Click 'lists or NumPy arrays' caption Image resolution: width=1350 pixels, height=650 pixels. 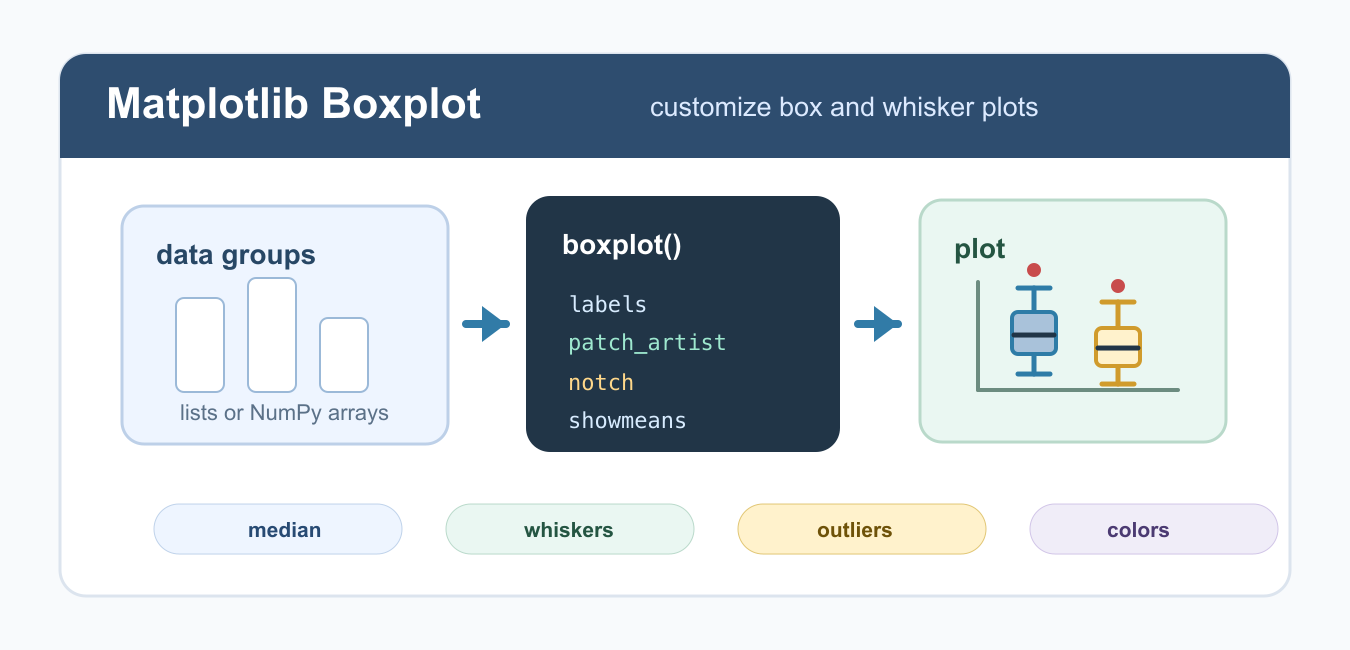[x=284, y=412]
